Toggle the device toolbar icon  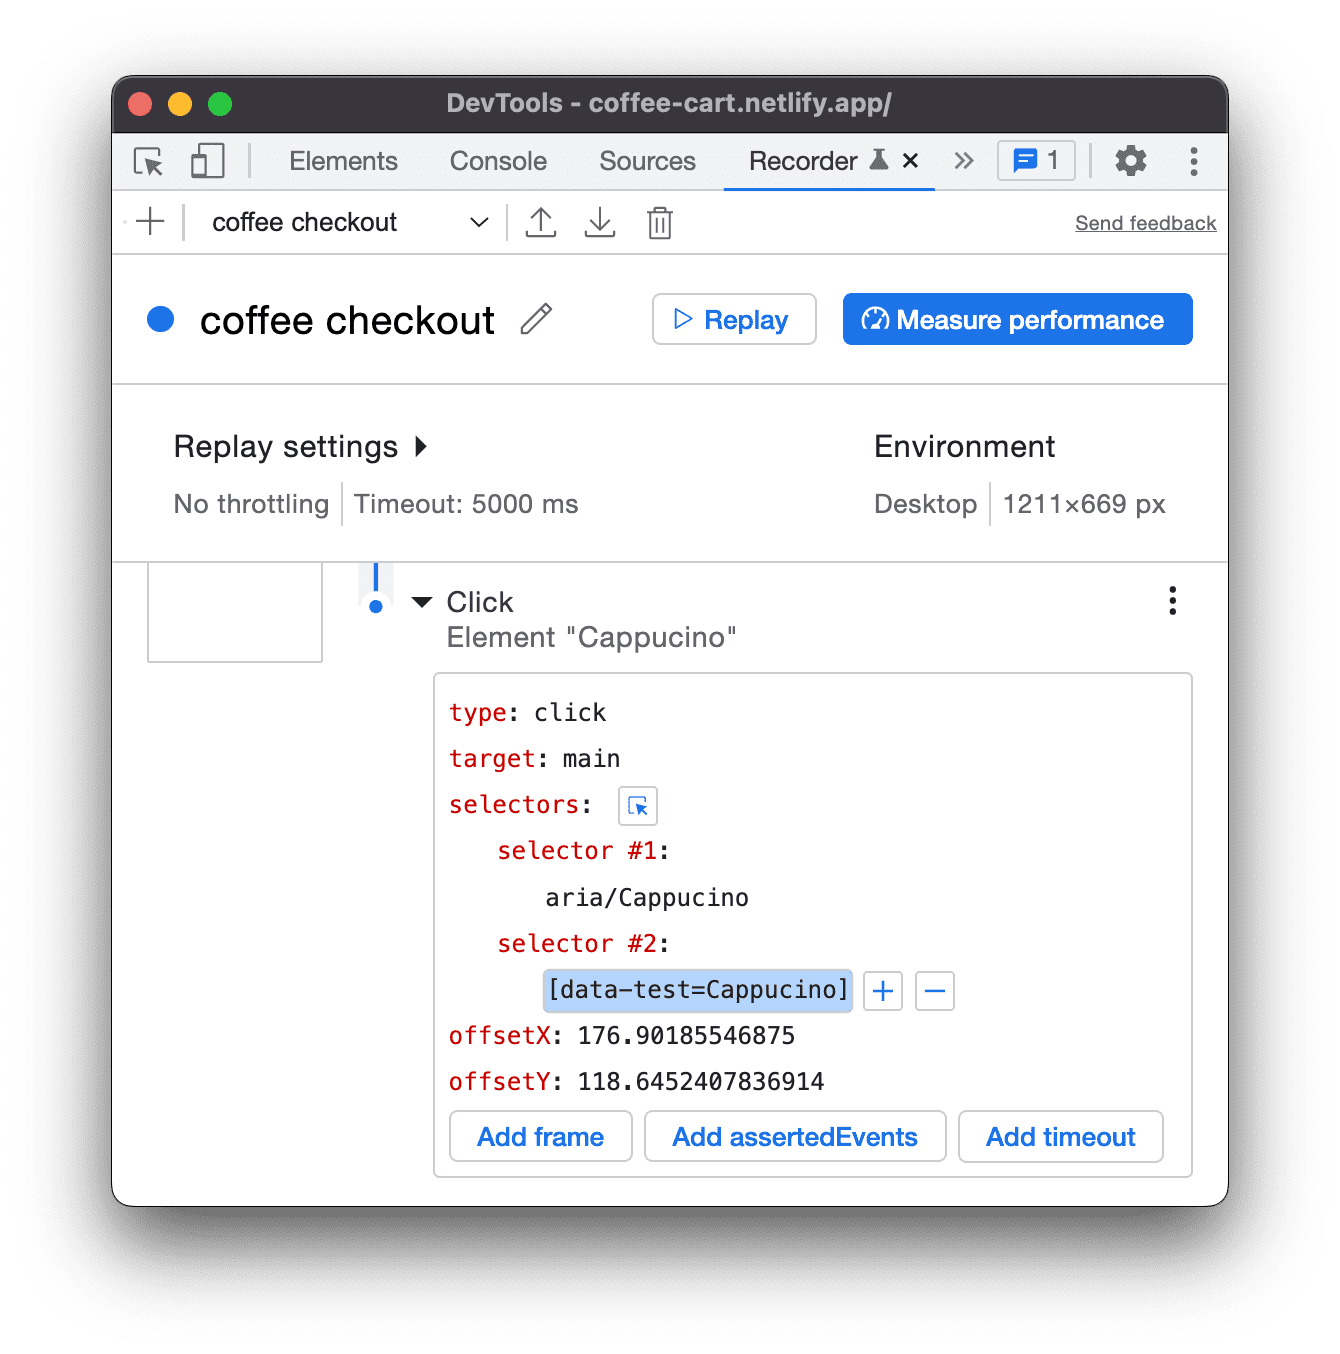pyautogui.click(x=207, y=161)
